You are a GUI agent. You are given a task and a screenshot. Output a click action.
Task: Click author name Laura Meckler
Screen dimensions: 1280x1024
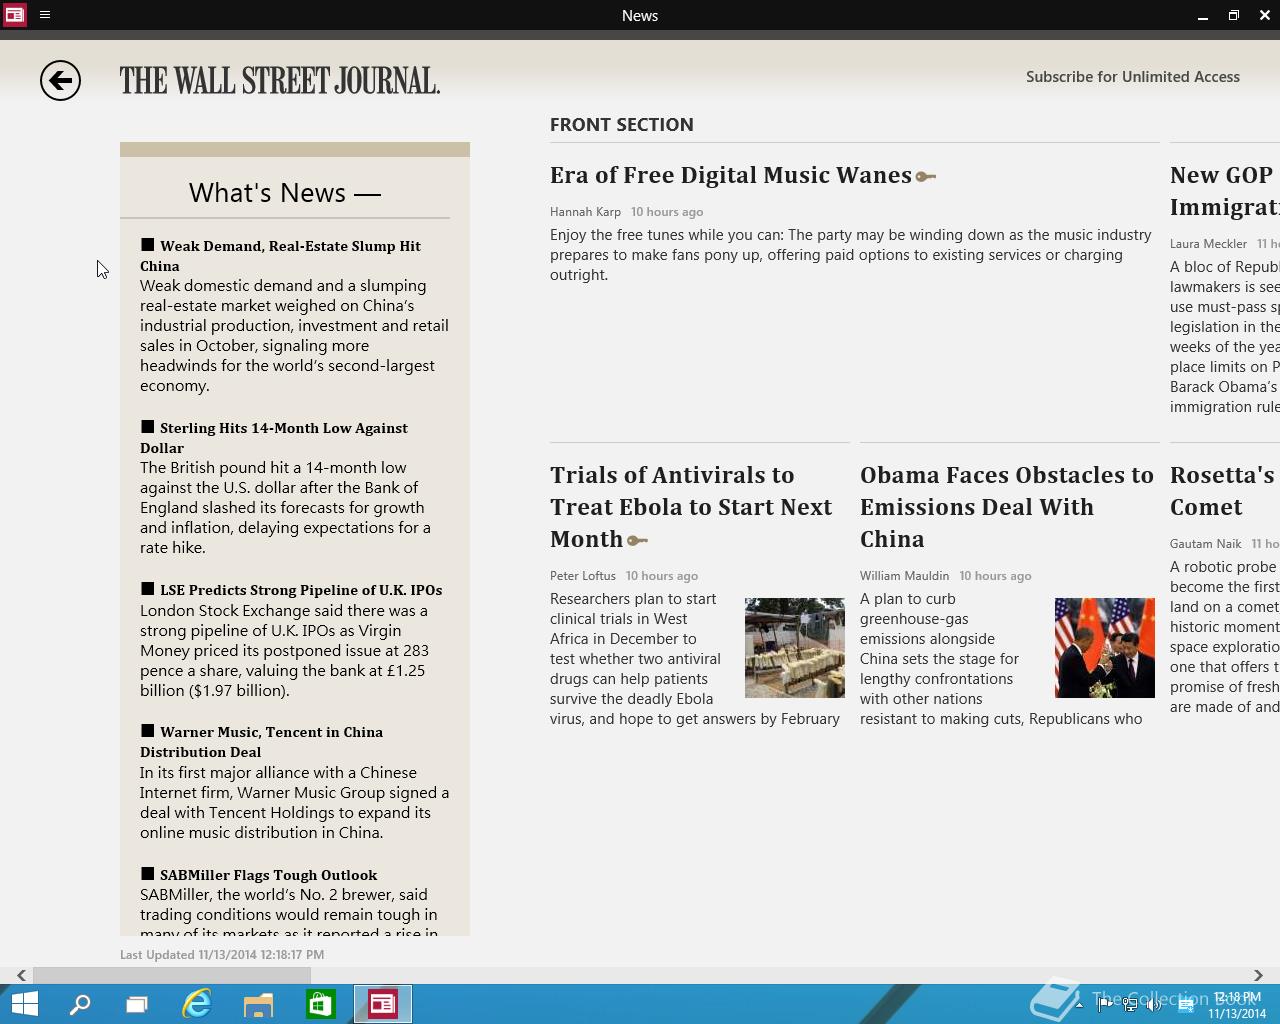[x=1208, y=244]
